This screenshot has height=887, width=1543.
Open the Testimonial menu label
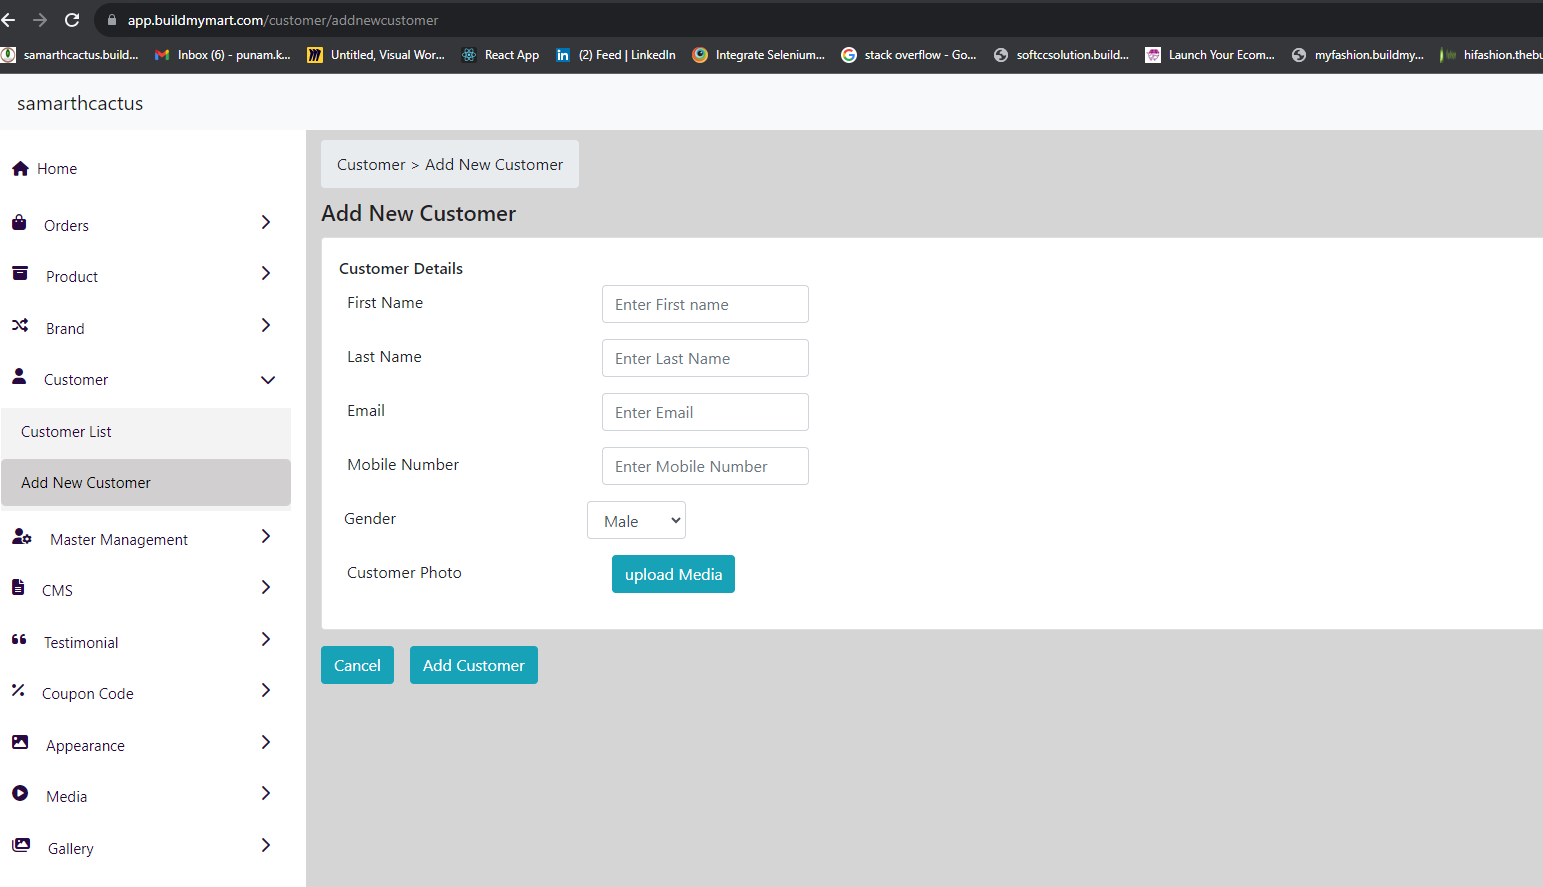(x=81, y=643)
